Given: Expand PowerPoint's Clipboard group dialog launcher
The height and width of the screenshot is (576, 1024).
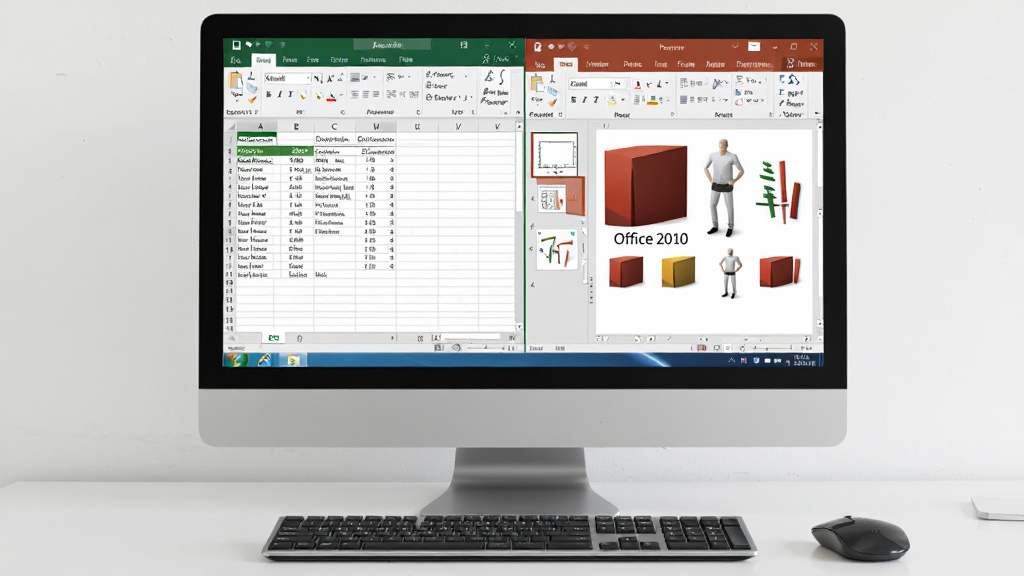Looking at the screenshot, I should (x=560, y=115).
